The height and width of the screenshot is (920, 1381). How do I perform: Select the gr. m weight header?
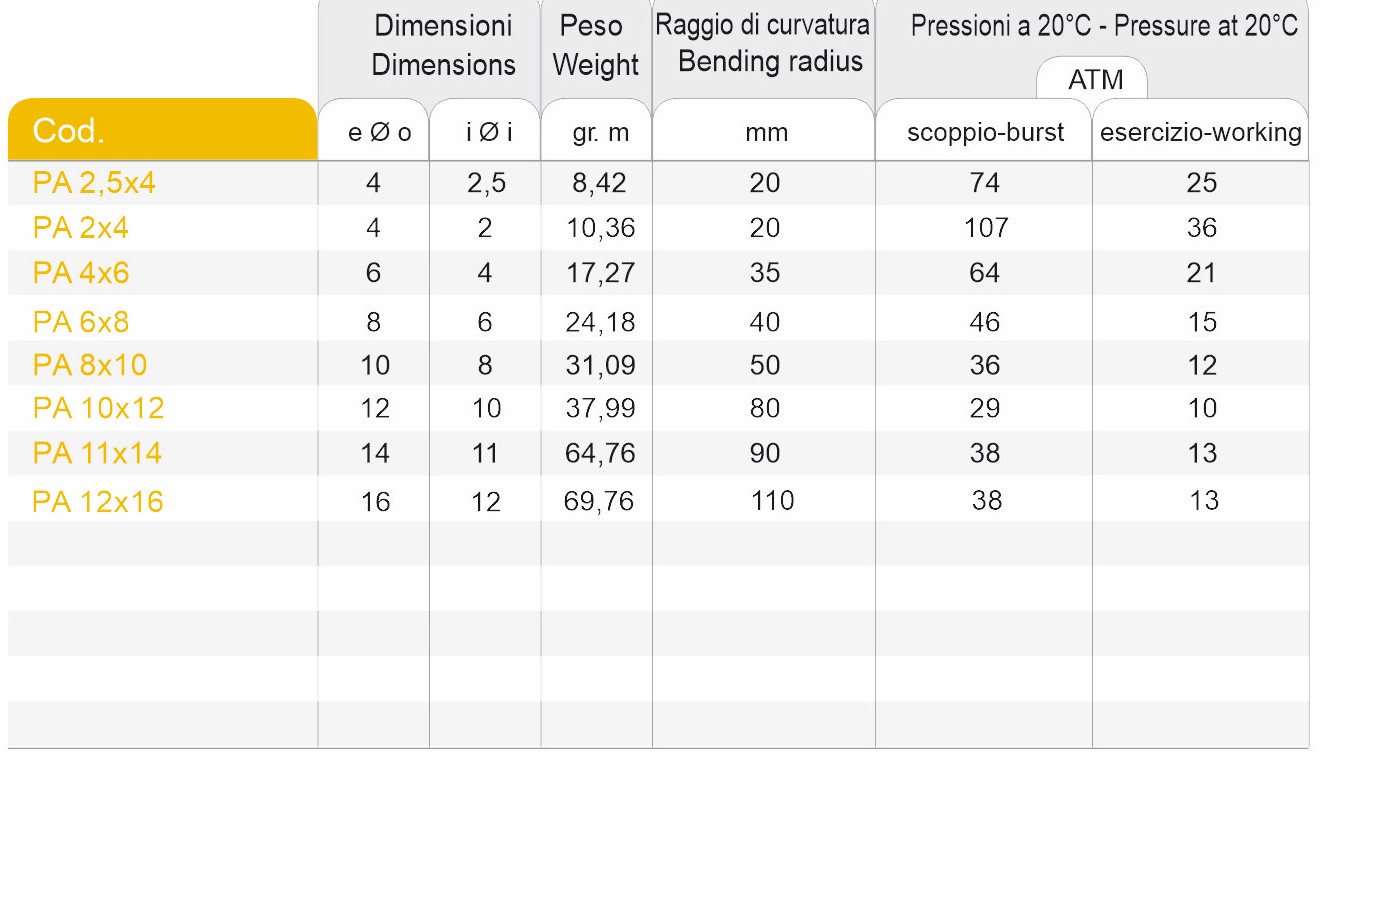tap(600, 132)
